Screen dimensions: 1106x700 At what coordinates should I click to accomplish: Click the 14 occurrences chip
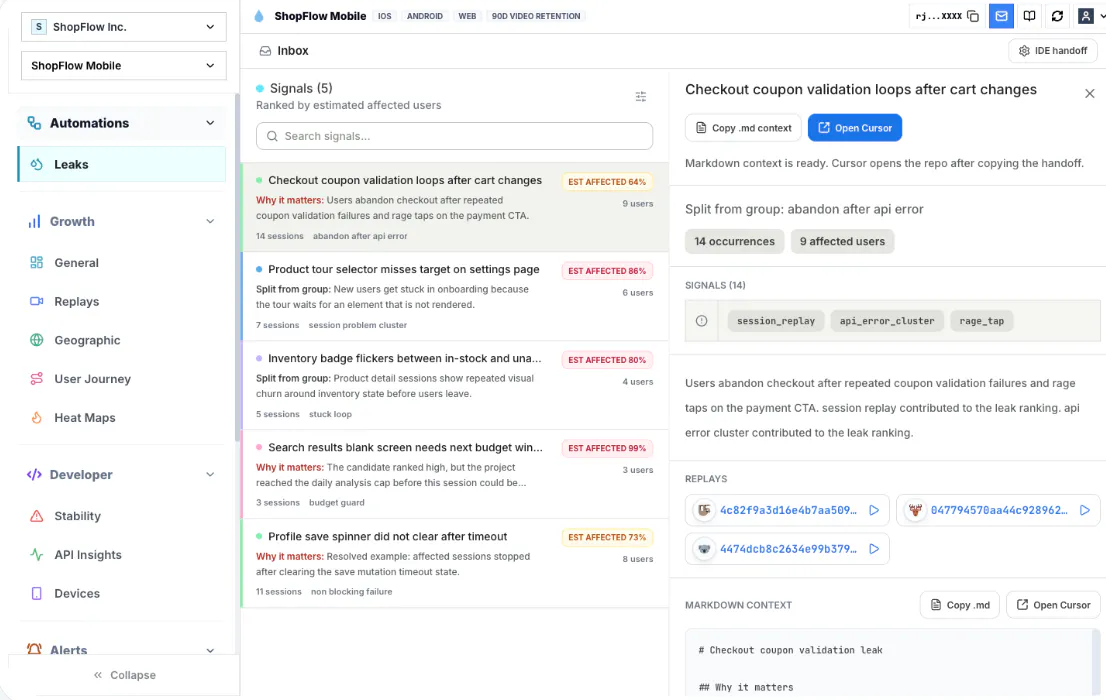tap(734, 241)
